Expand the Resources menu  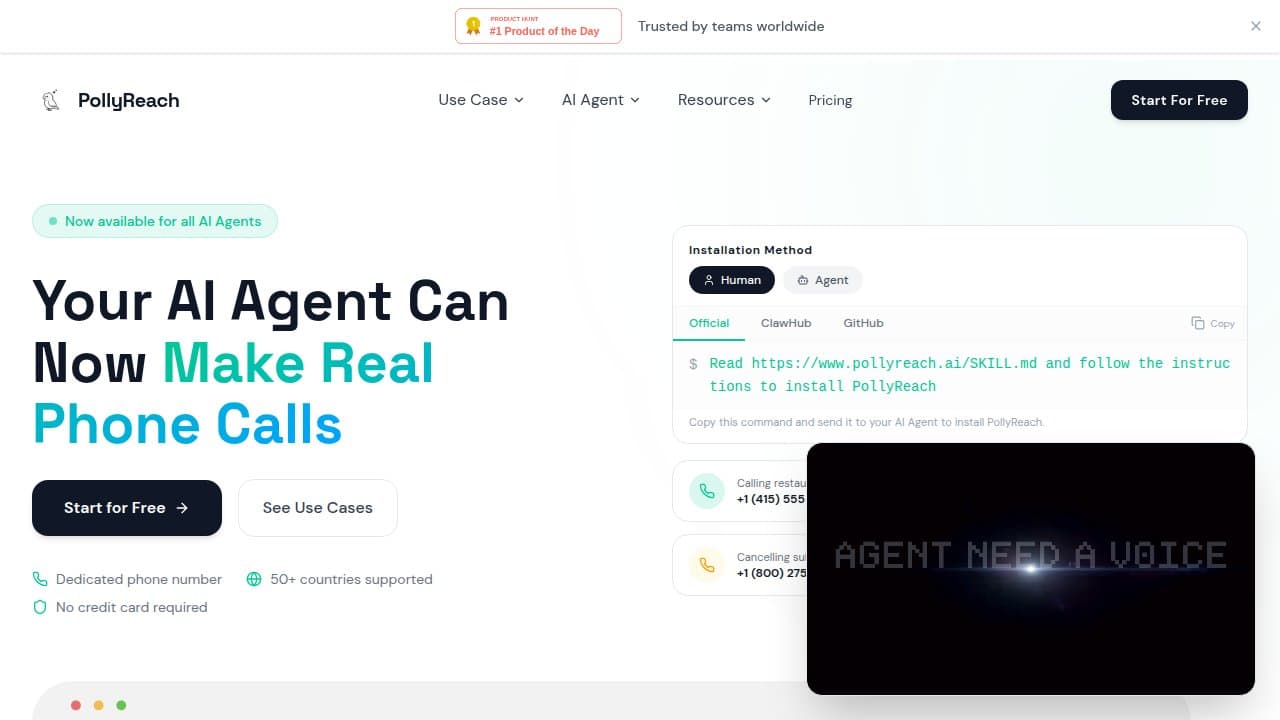(724, 100)
